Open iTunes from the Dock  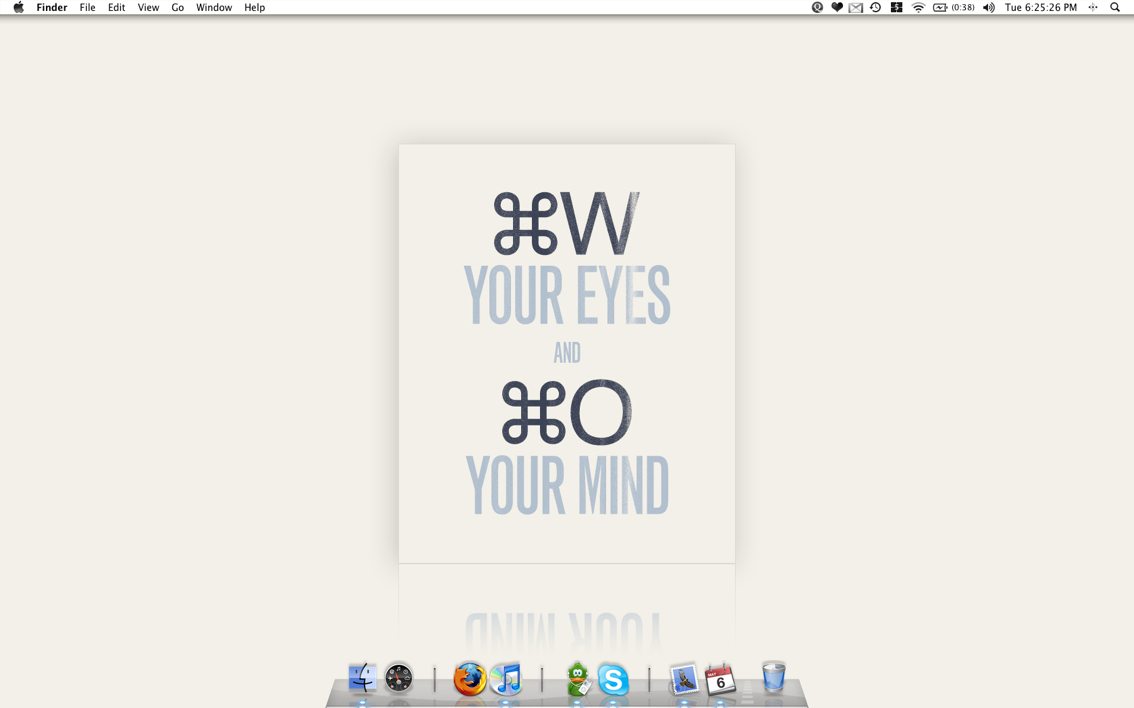tap(506, 679)
